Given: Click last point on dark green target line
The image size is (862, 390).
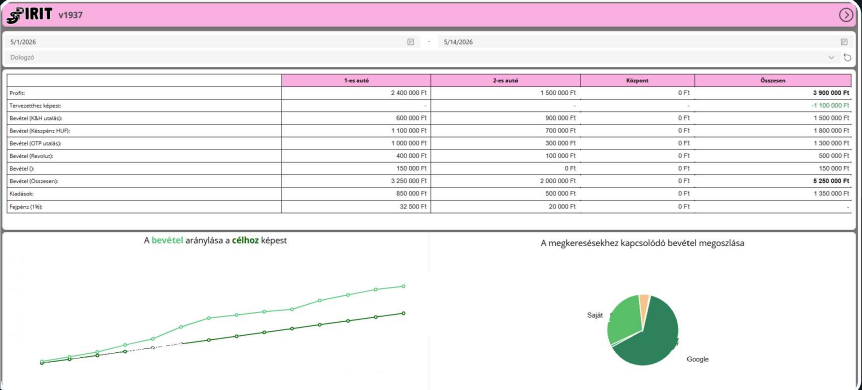Looking at the screenshot, I should (404, 313).
